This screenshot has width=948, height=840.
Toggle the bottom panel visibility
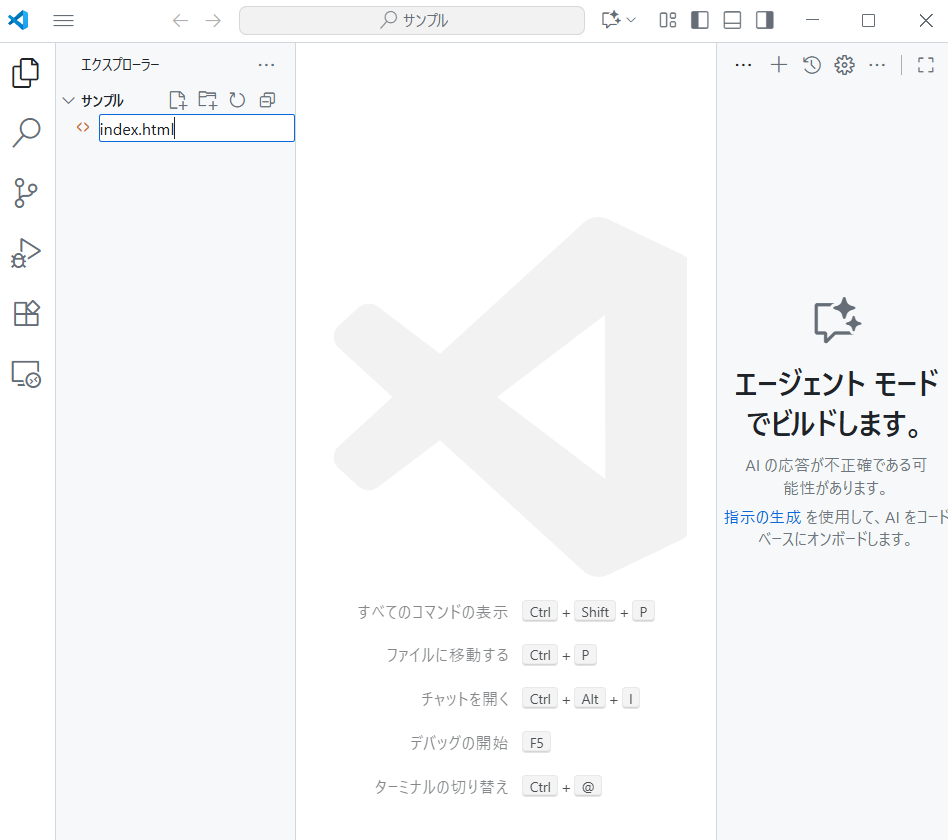[x=732, y=20]
